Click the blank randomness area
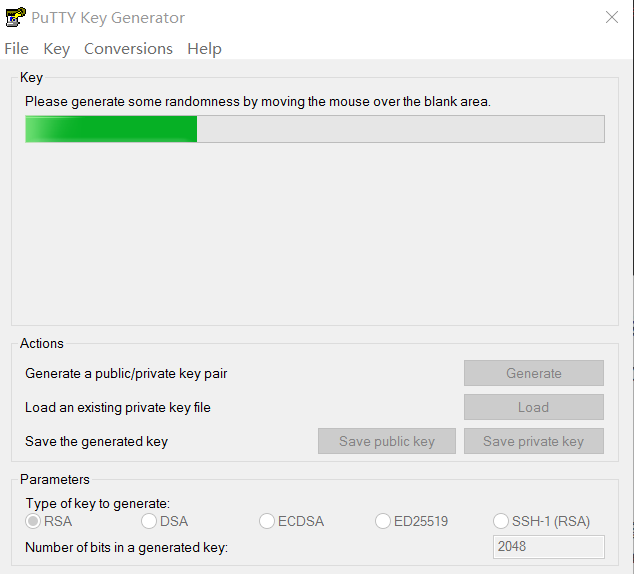 point(315,232)
